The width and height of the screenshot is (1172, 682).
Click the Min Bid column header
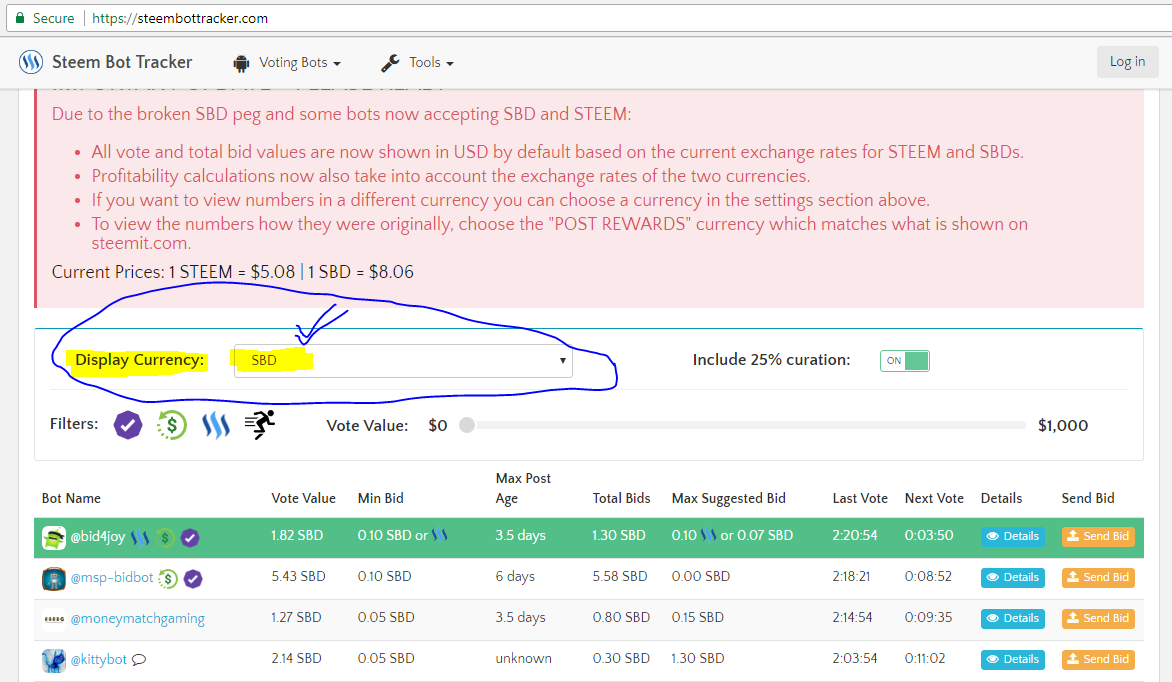click(x=380, y=498)
